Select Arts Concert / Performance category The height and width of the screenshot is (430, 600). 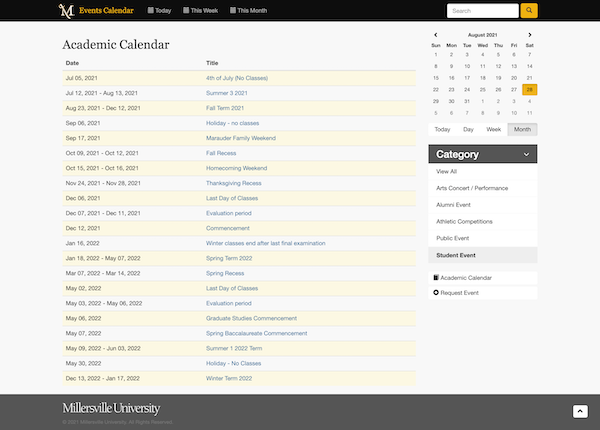[483, 188]
